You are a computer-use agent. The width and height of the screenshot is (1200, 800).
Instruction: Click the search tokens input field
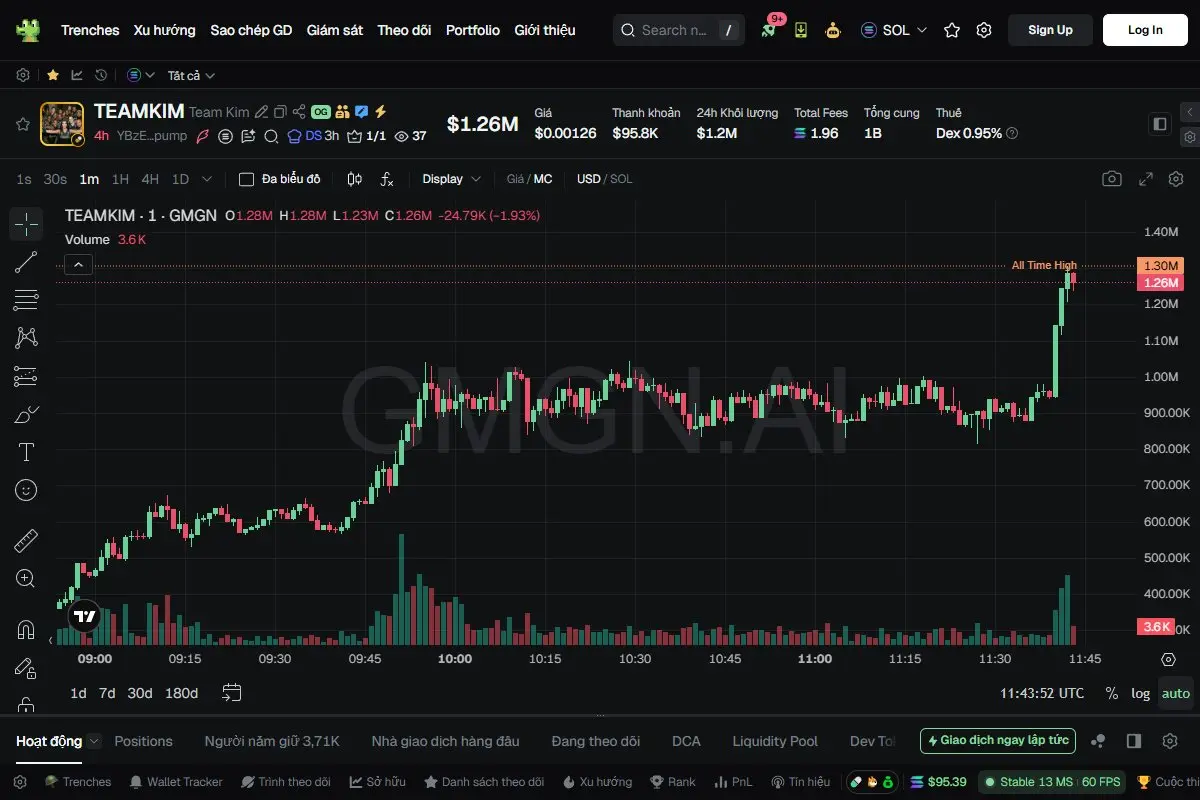pyautogui.click(x=679, y=30)
